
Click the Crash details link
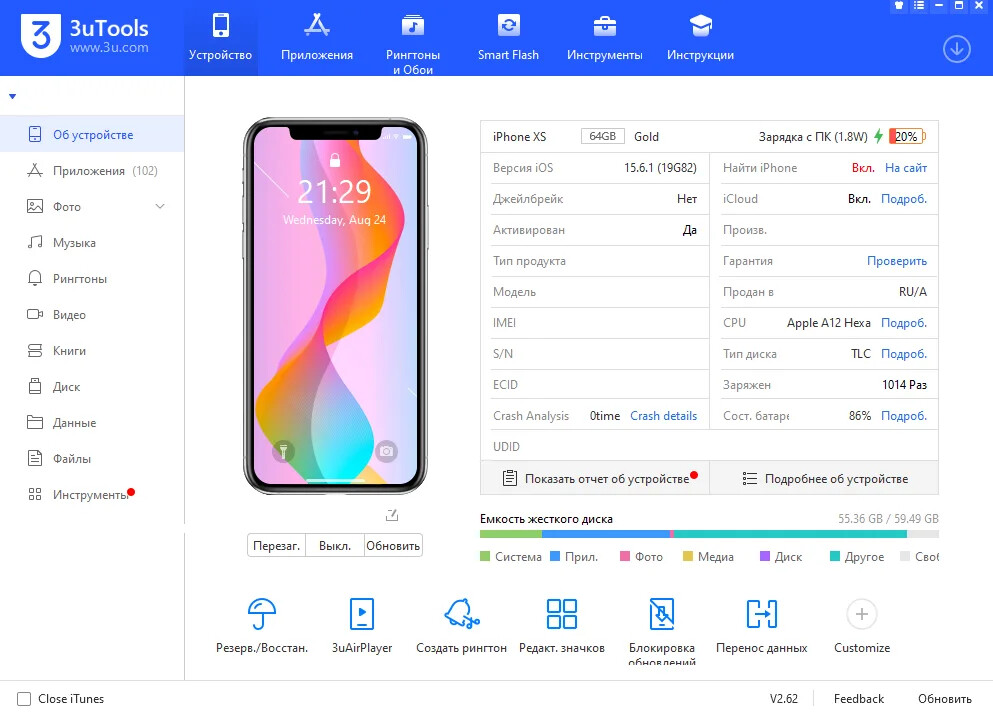(x=663, y=416)
